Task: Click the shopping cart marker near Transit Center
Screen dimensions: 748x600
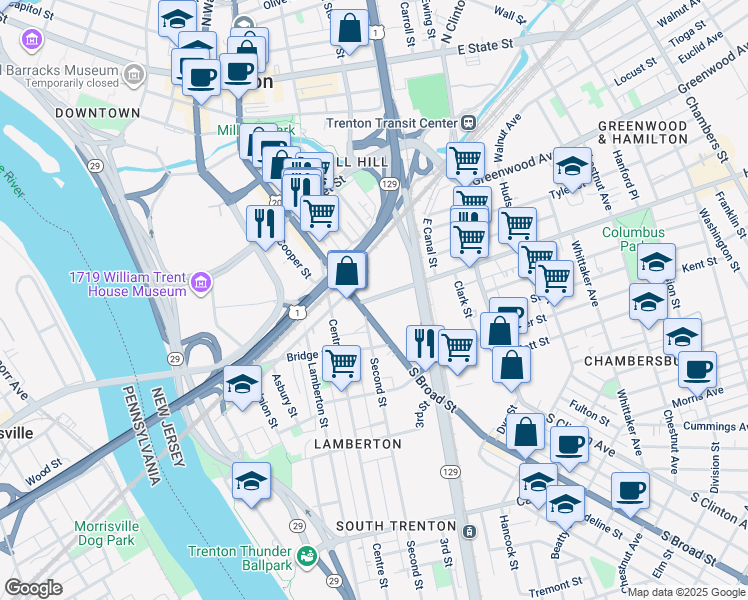Action: click(466, 165)
